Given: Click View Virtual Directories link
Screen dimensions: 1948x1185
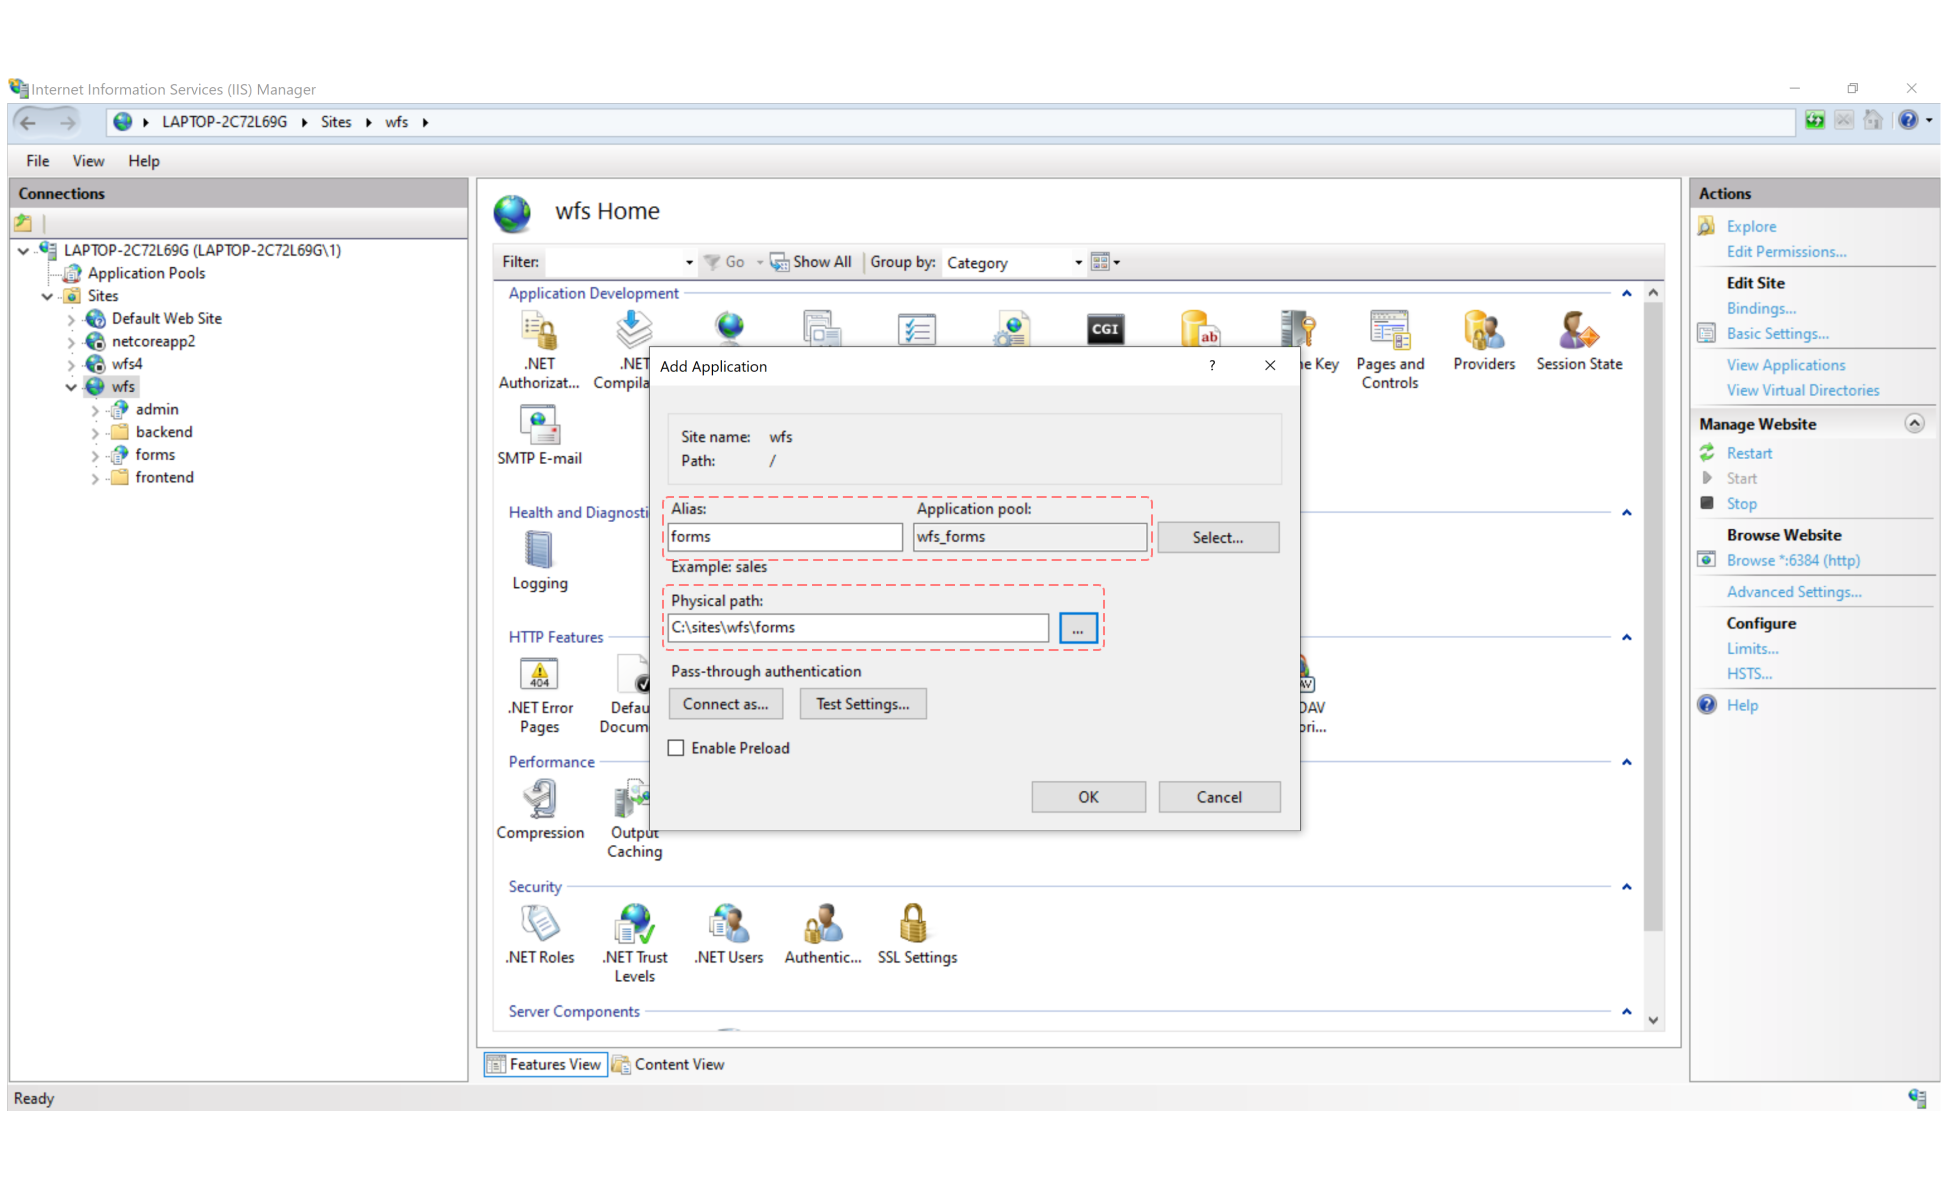Looking at the screenshot, I should tap(1803, 391).
